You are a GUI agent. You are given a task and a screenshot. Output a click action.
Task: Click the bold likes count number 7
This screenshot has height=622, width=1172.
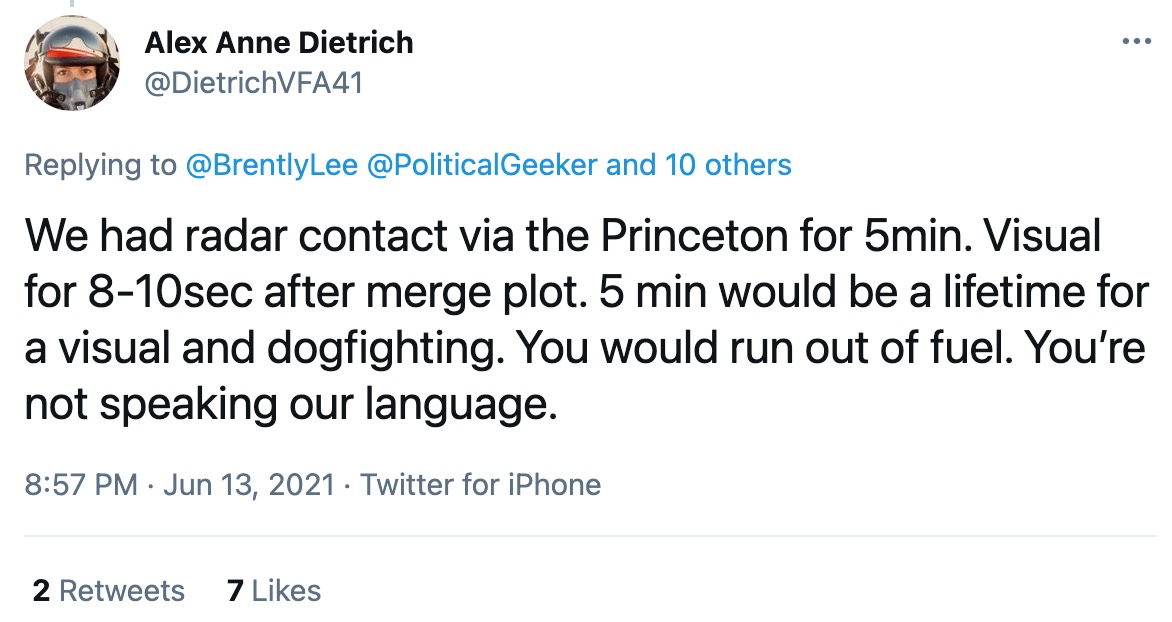tap(235, 591)
